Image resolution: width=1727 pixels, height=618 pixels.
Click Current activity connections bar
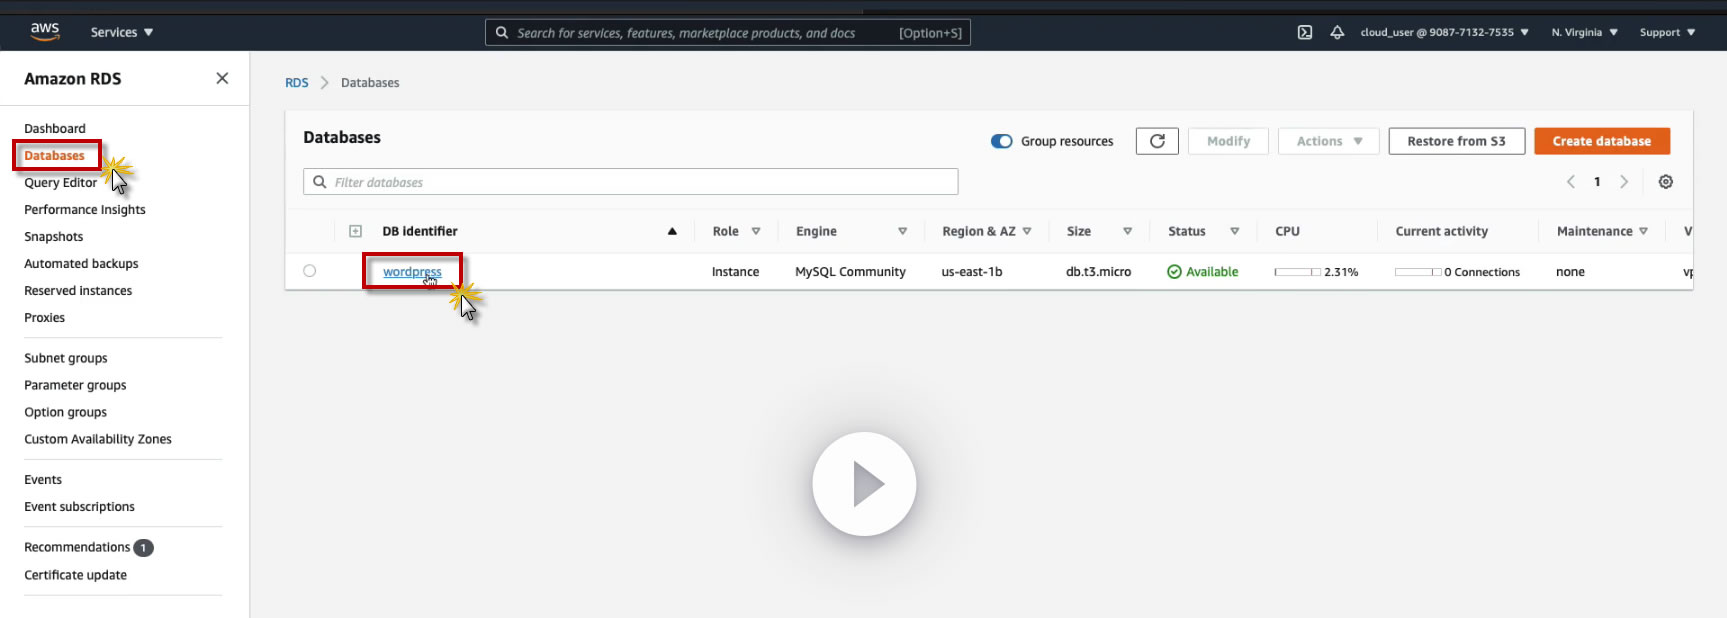tap(1418, 272)
